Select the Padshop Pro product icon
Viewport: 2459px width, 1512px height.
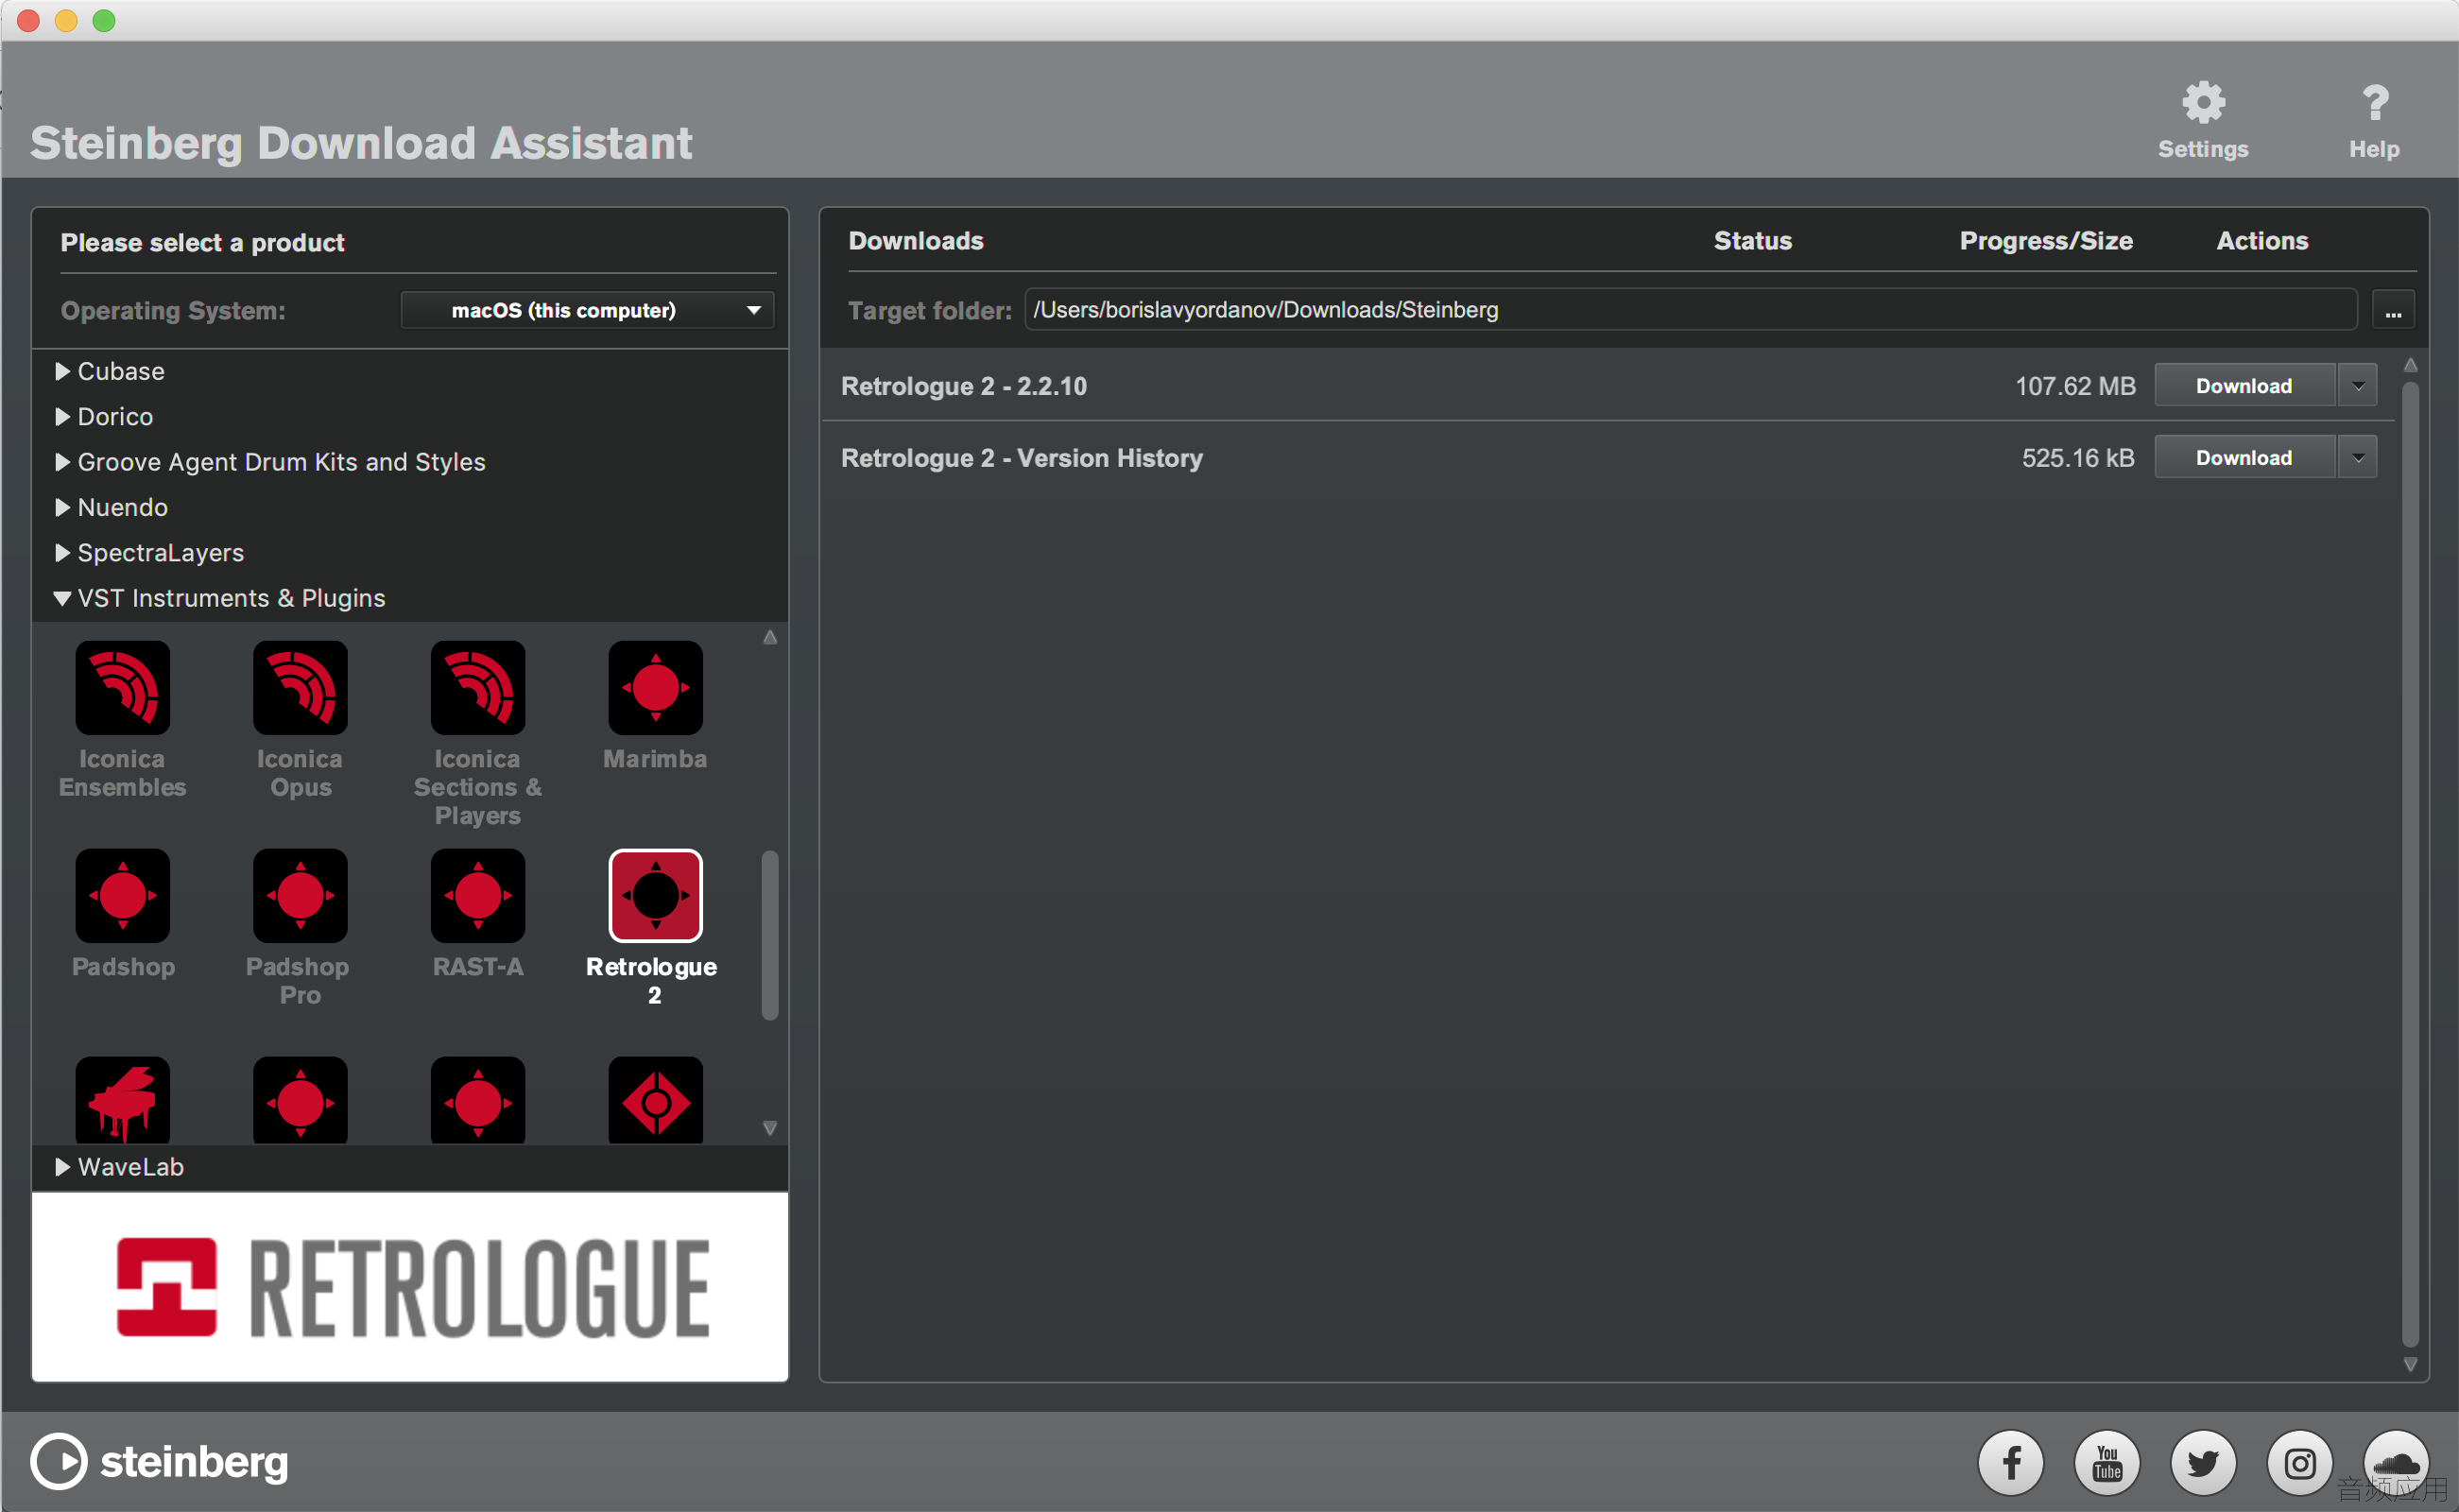pyautogui.click(x=300, y=896)
